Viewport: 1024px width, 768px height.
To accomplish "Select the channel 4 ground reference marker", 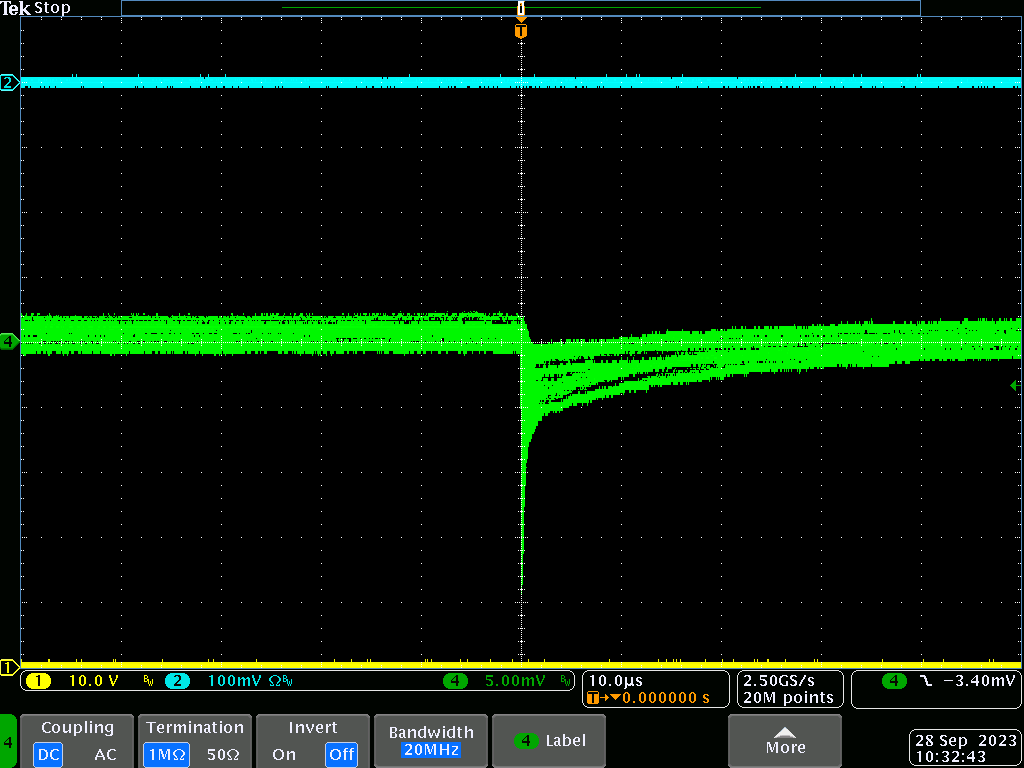I will [x=9, y=342].
